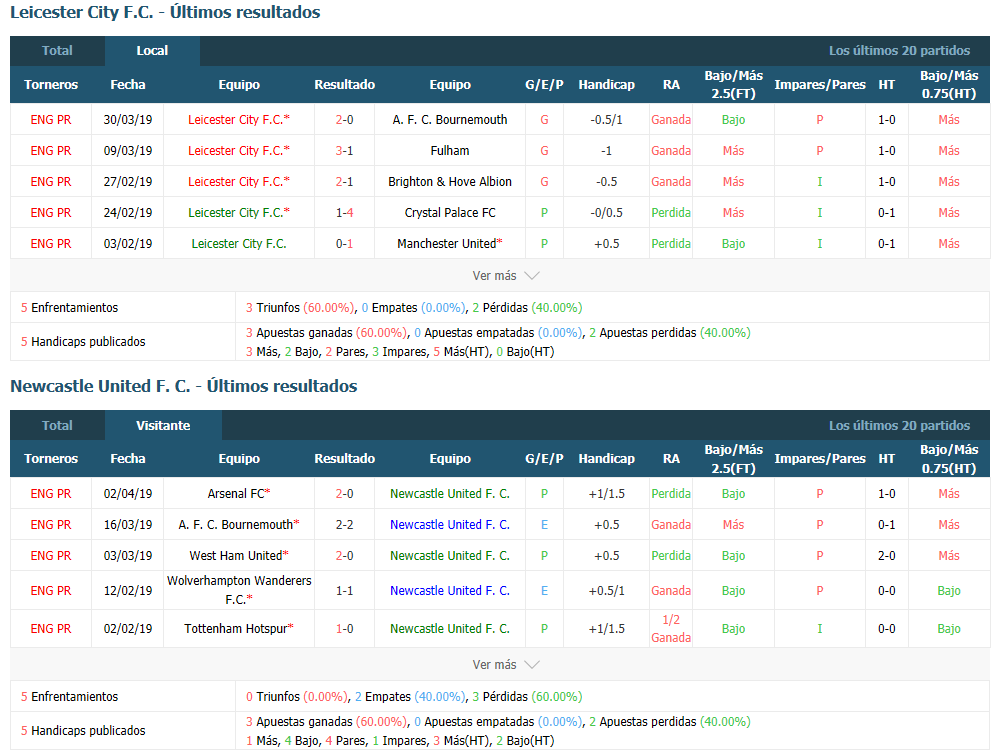999x751 pixels.
Task: Open Brighton & Hove Albion team link
Action: (x=450, y=182)
